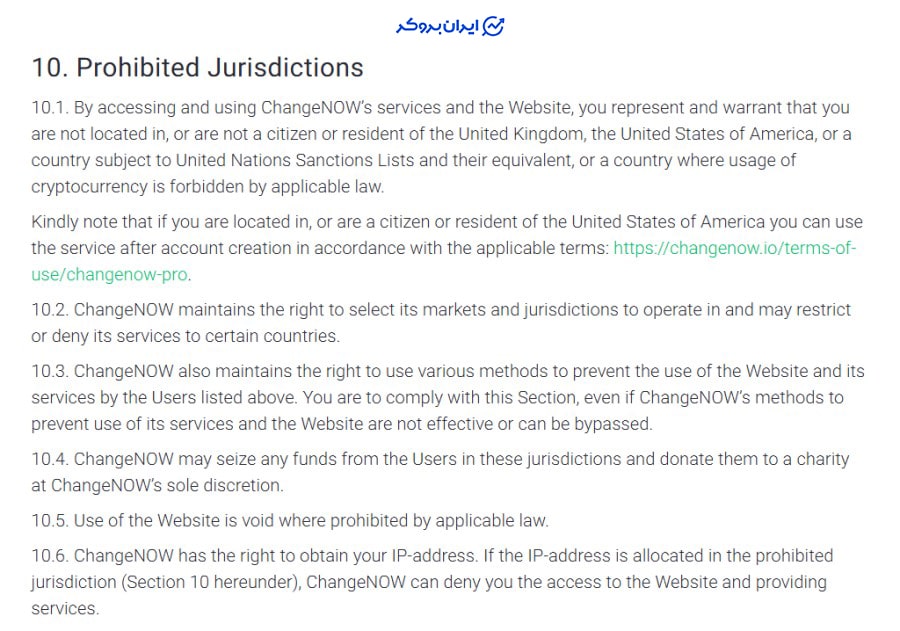This screenshot has height=631, width=900.
Task: Click section 10.5 void where prohibited
Action: 290,520
